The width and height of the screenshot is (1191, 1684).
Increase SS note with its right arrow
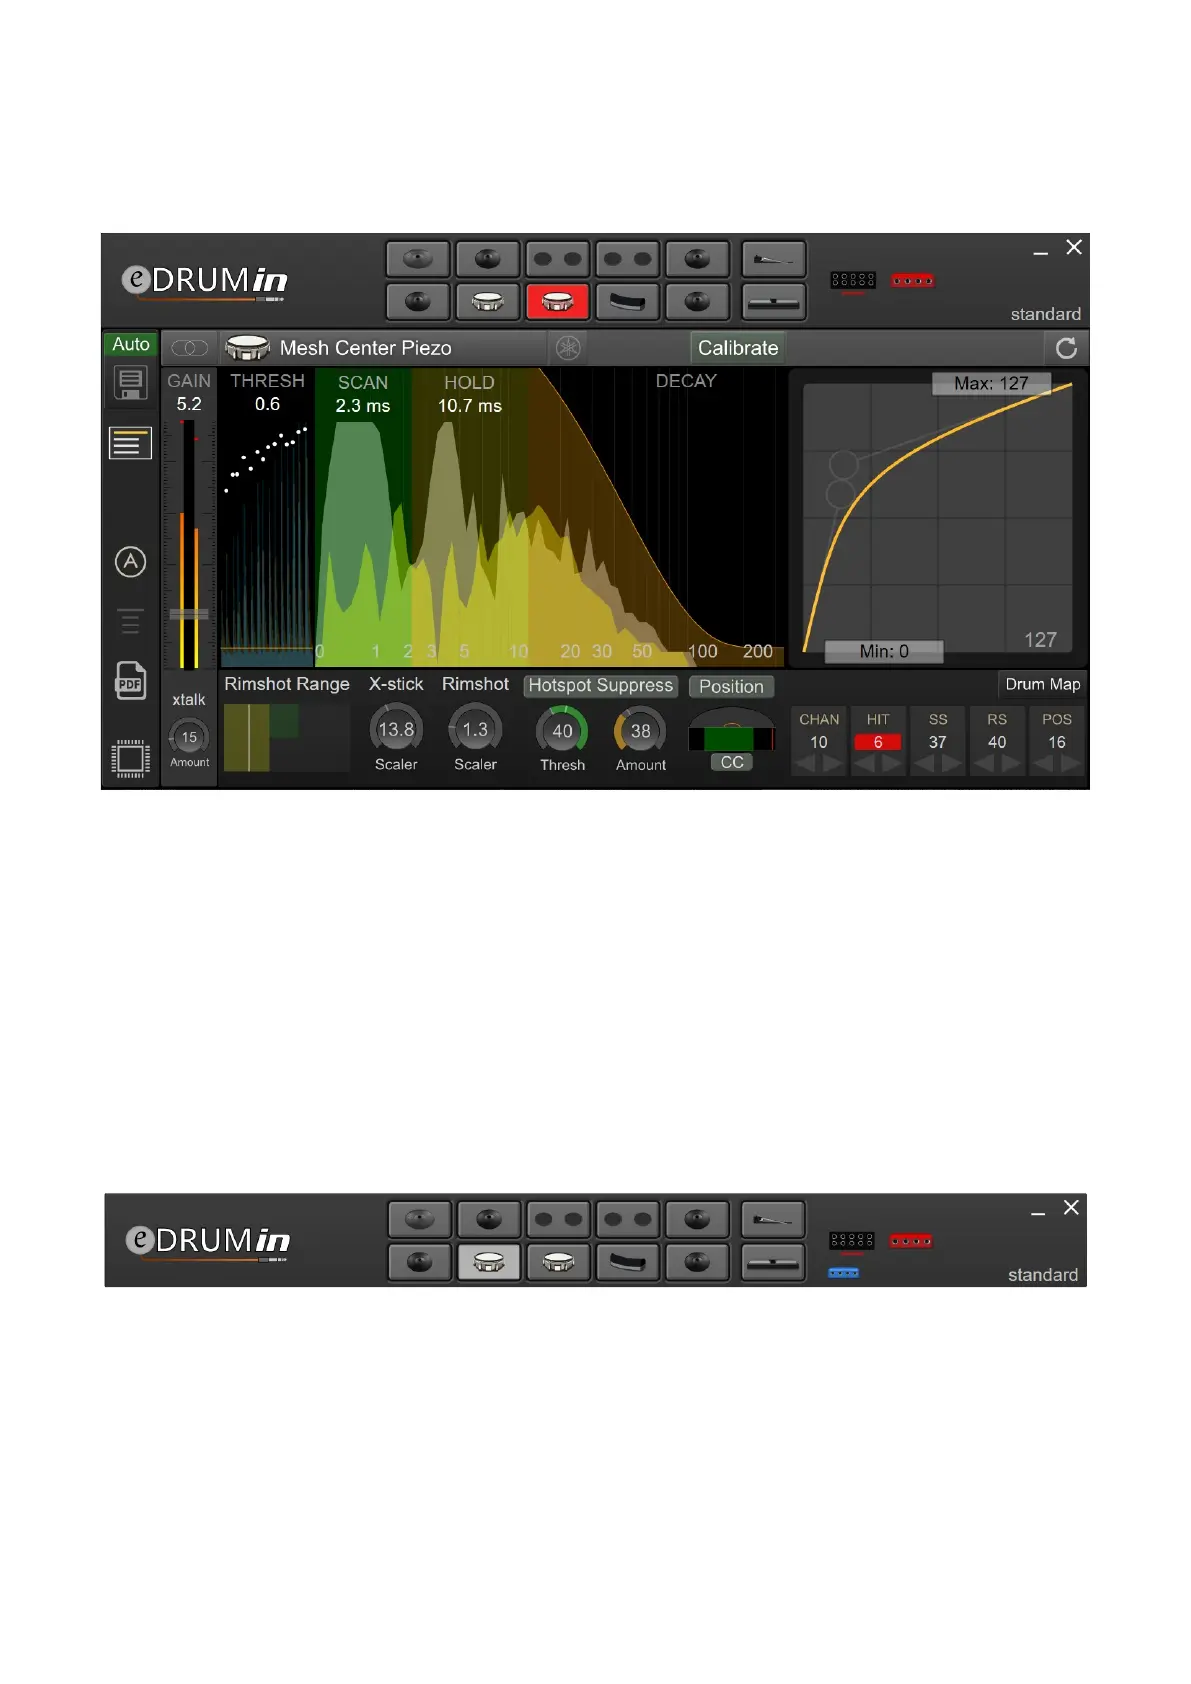[x=952, y=764]
